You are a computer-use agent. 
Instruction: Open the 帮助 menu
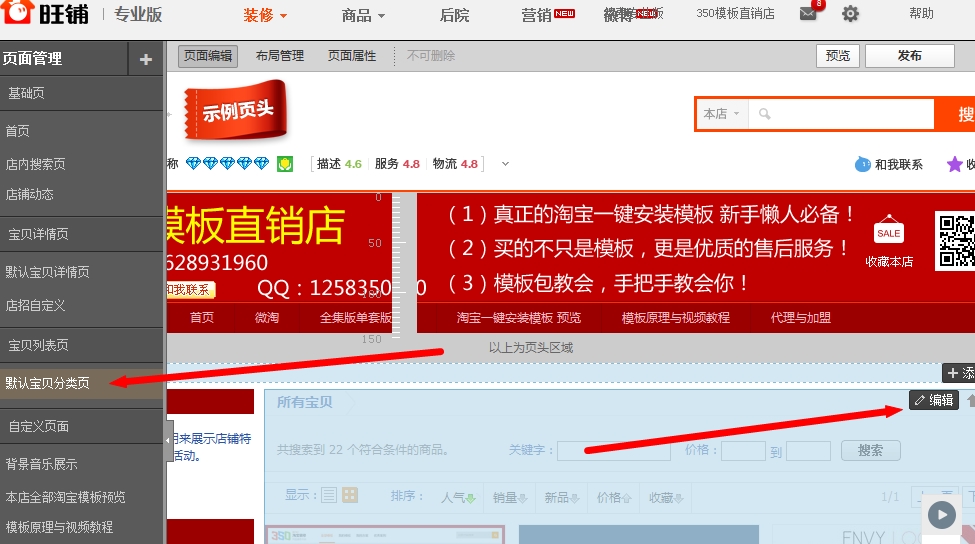tap(922, 14)
